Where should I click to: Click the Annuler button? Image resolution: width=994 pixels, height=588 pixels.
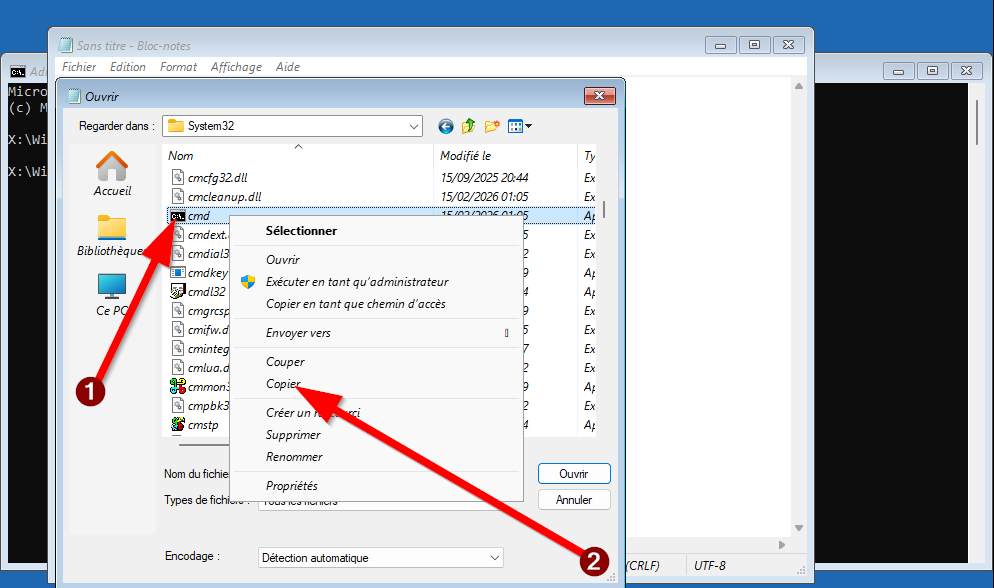[573, 499]
